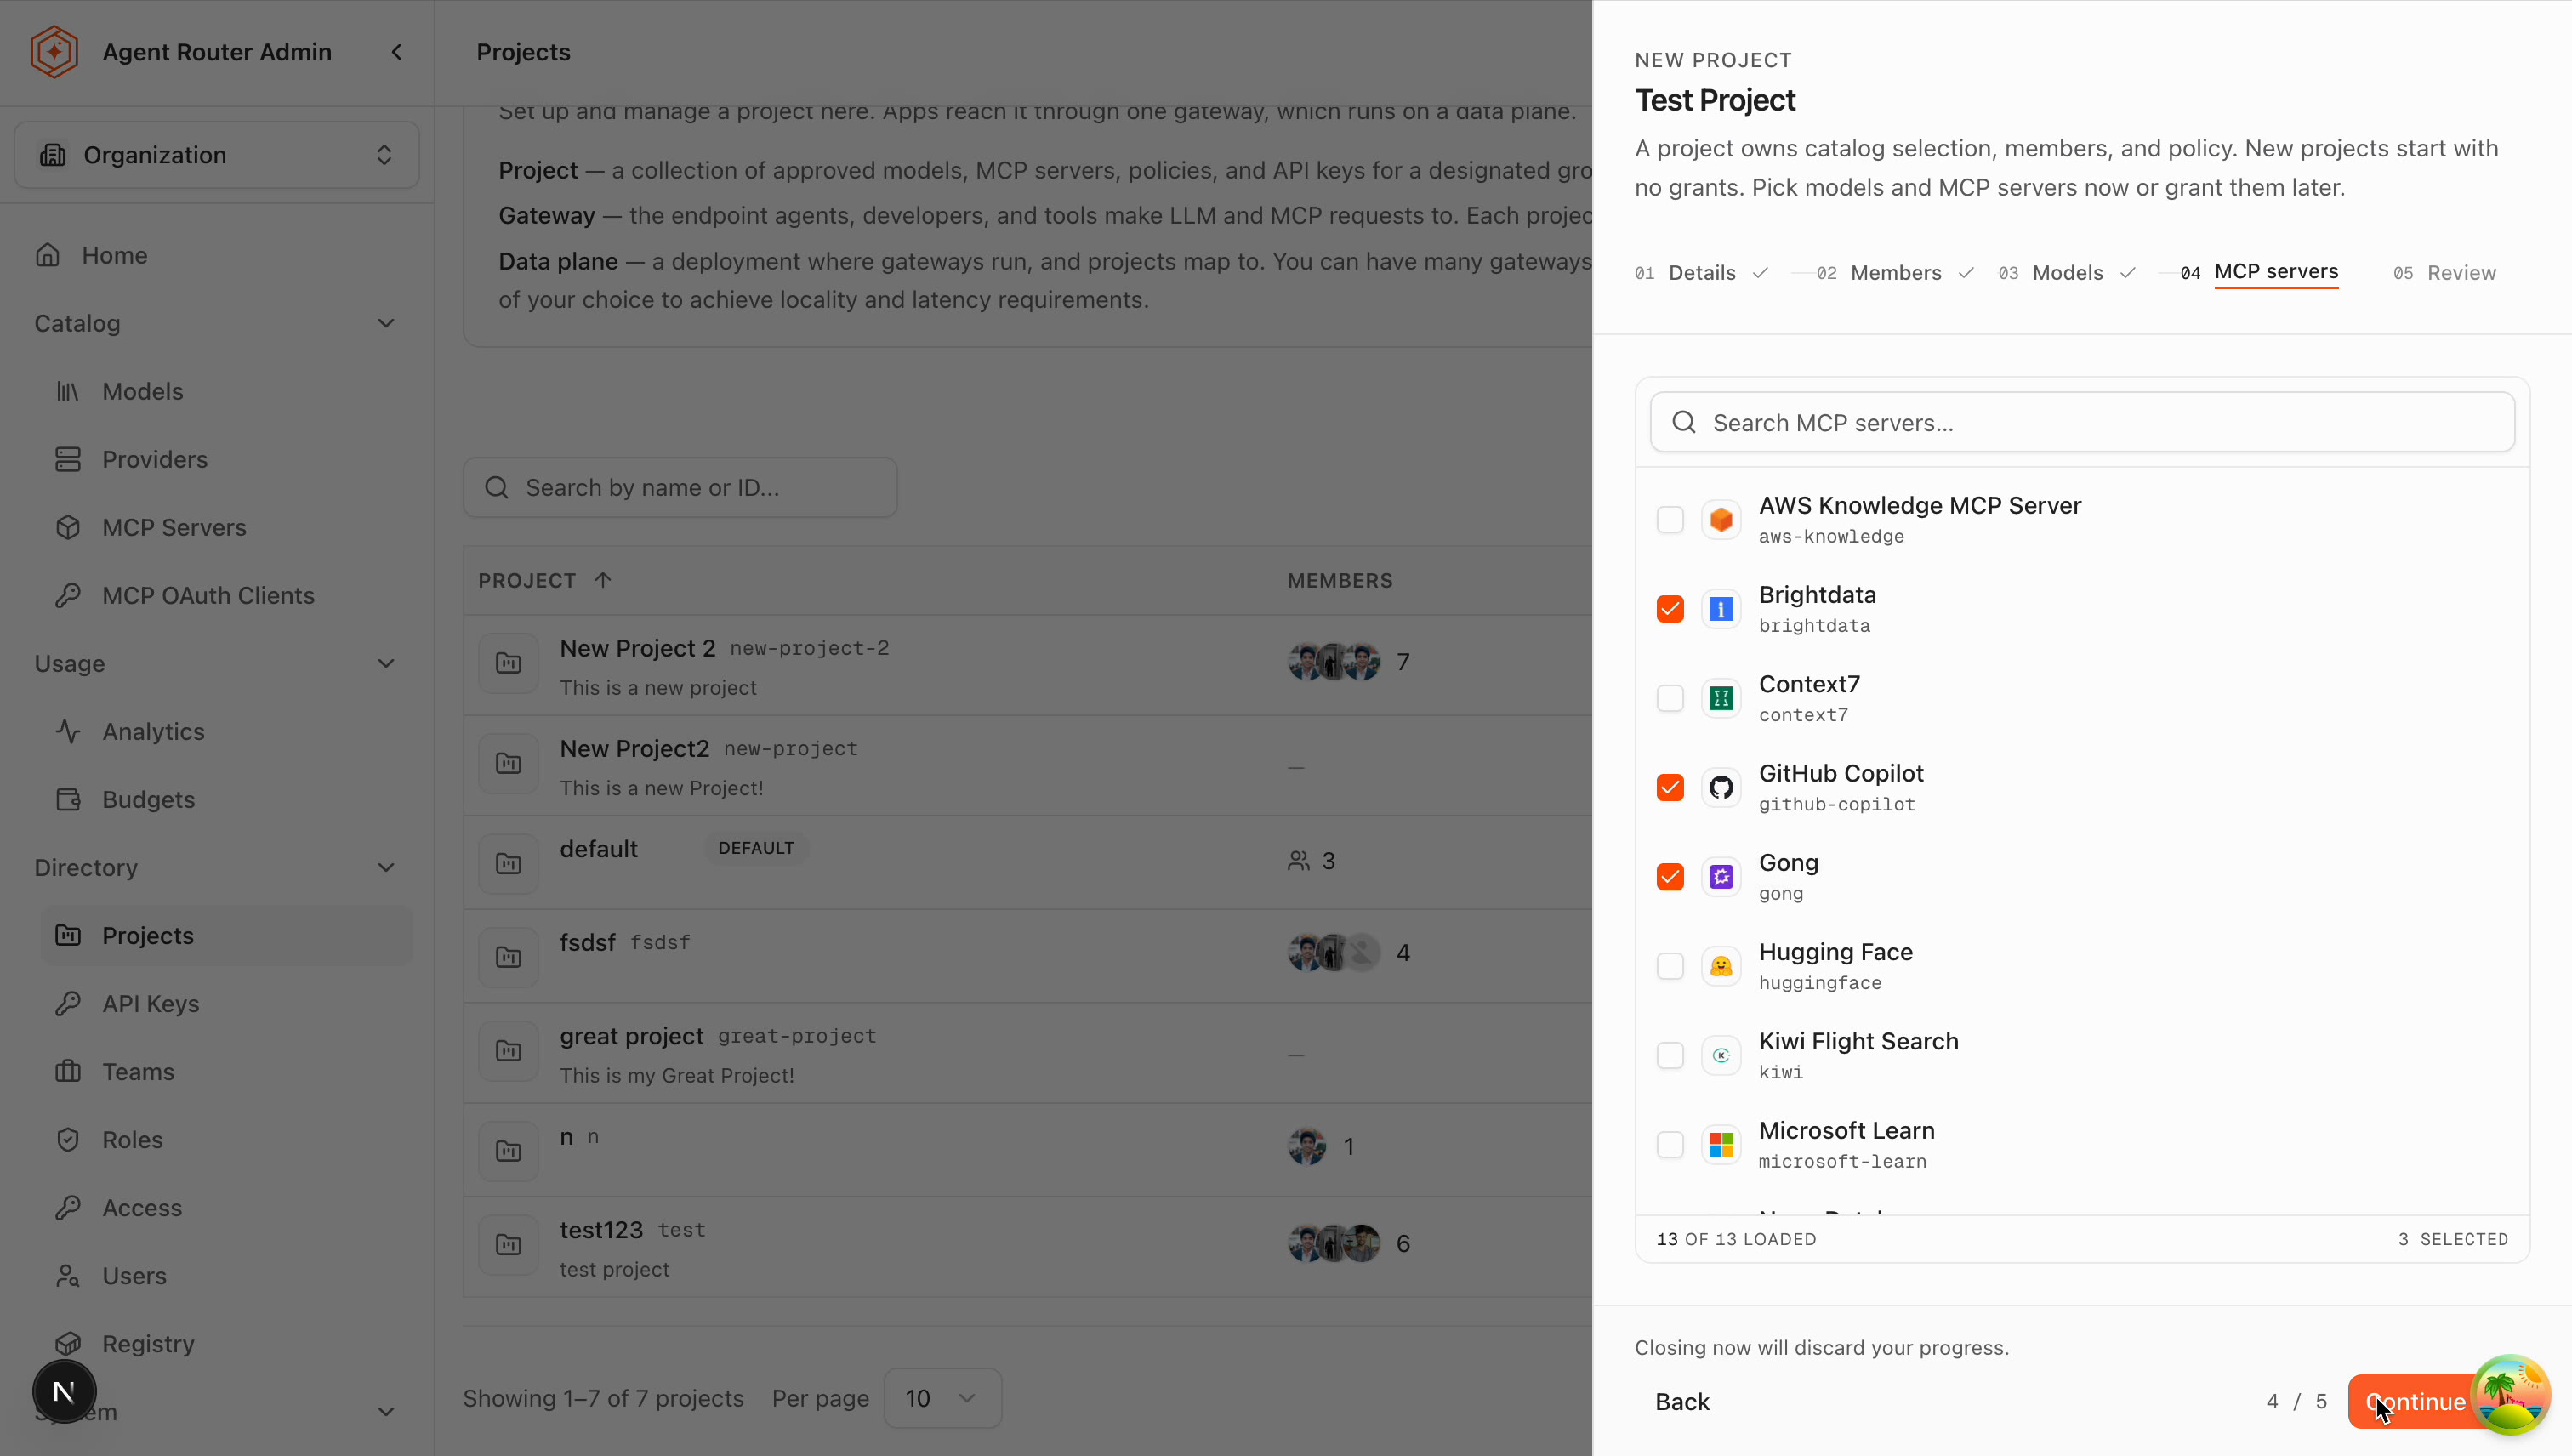Viewport: 2572px width, 1456px height.
Task: Open the Organization switcher dropdown
Action: click(x=217, y=155)
